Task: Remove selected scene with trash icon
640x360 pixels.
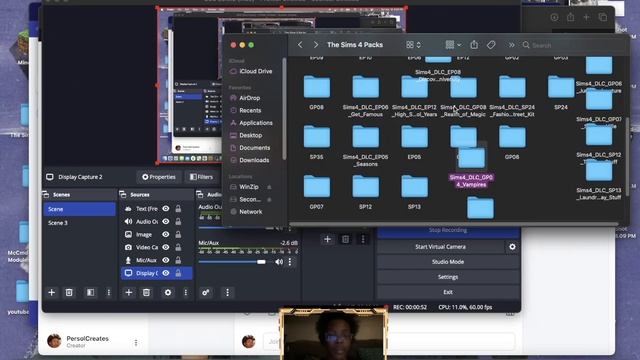Action: pyautogui.click(x=69, y=292)
